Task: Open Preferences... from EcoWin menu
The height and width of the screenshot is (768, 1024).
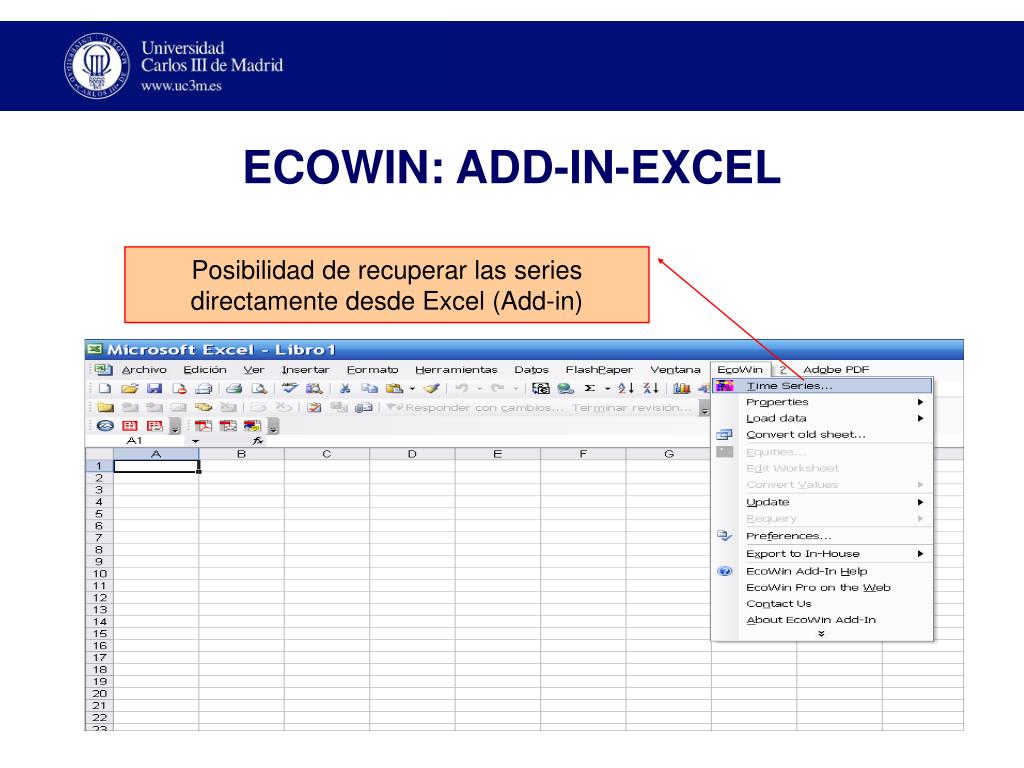Action: click(x=789, y=536)
